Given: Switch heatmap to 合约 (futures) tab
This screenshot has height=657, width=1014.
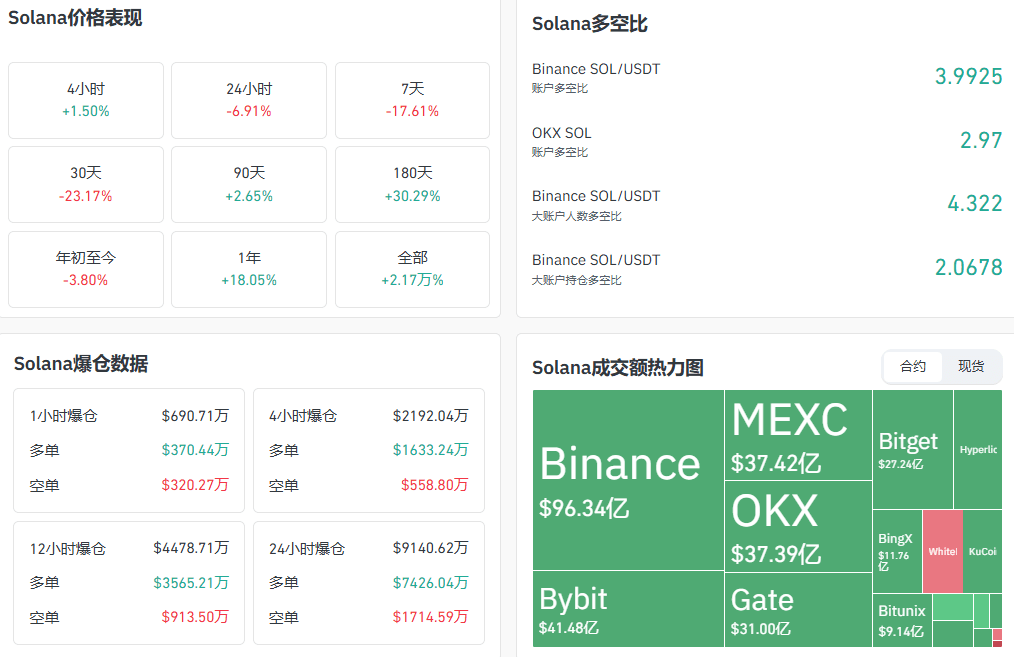Looking at the screenshot, I should (913, 367).
